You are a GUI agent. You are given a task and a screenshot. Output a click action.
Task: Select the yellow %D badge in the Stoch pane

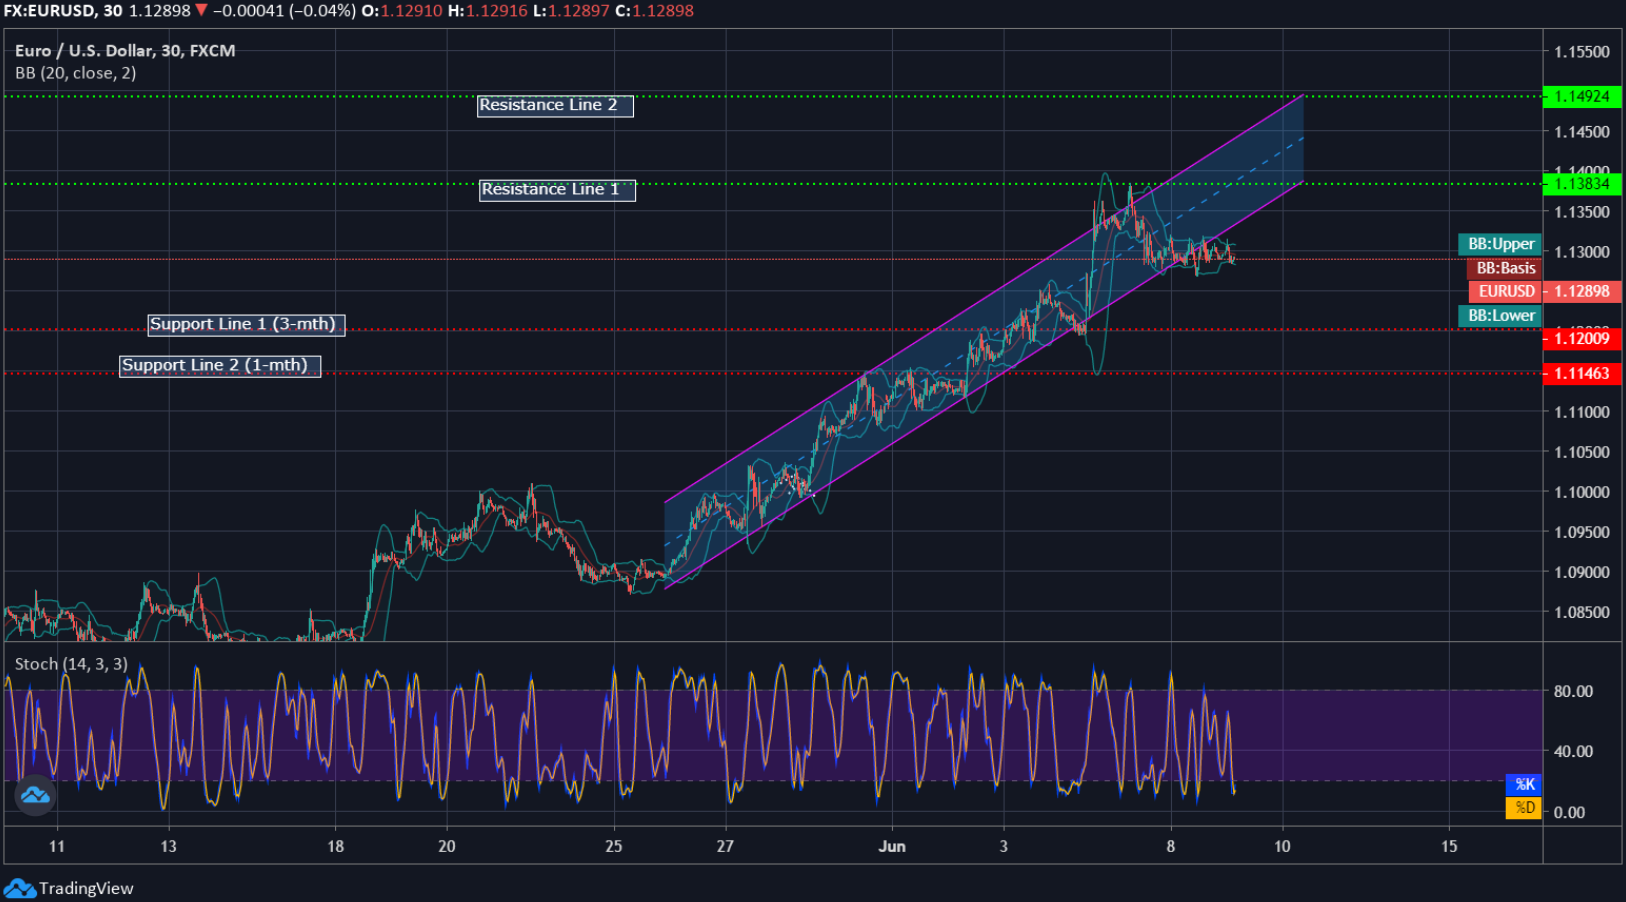pyautogui.click(x=1523, y=809)
